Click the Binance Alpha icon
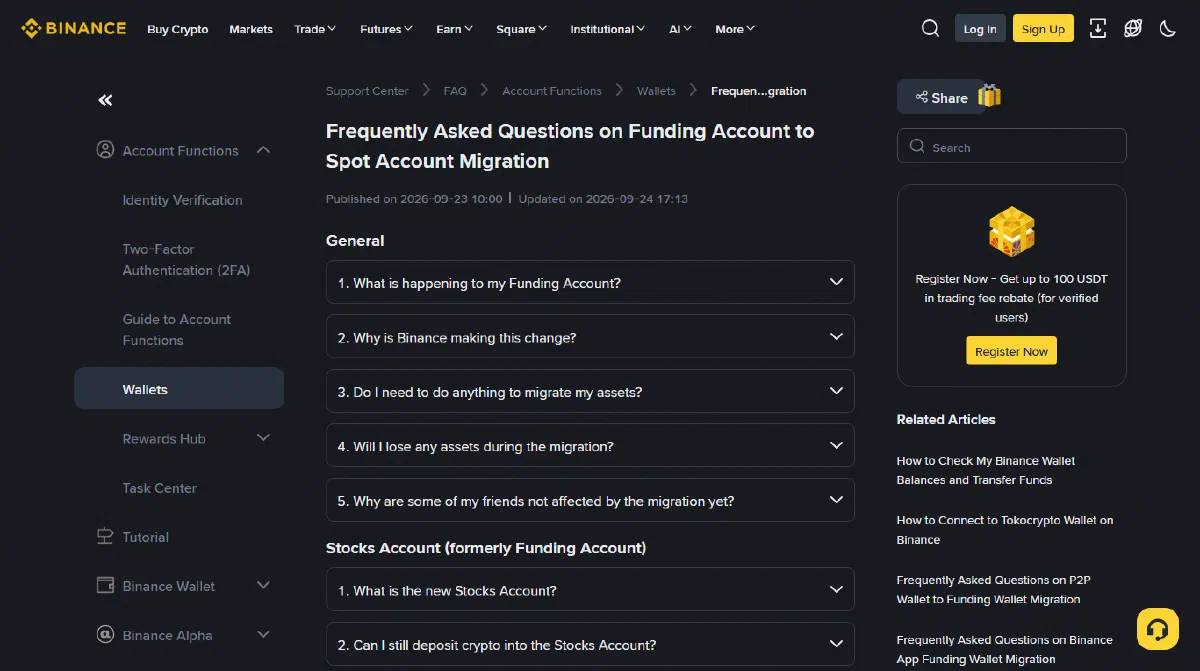The width and height of the screenshot is (1200, 671). [105, 635]
